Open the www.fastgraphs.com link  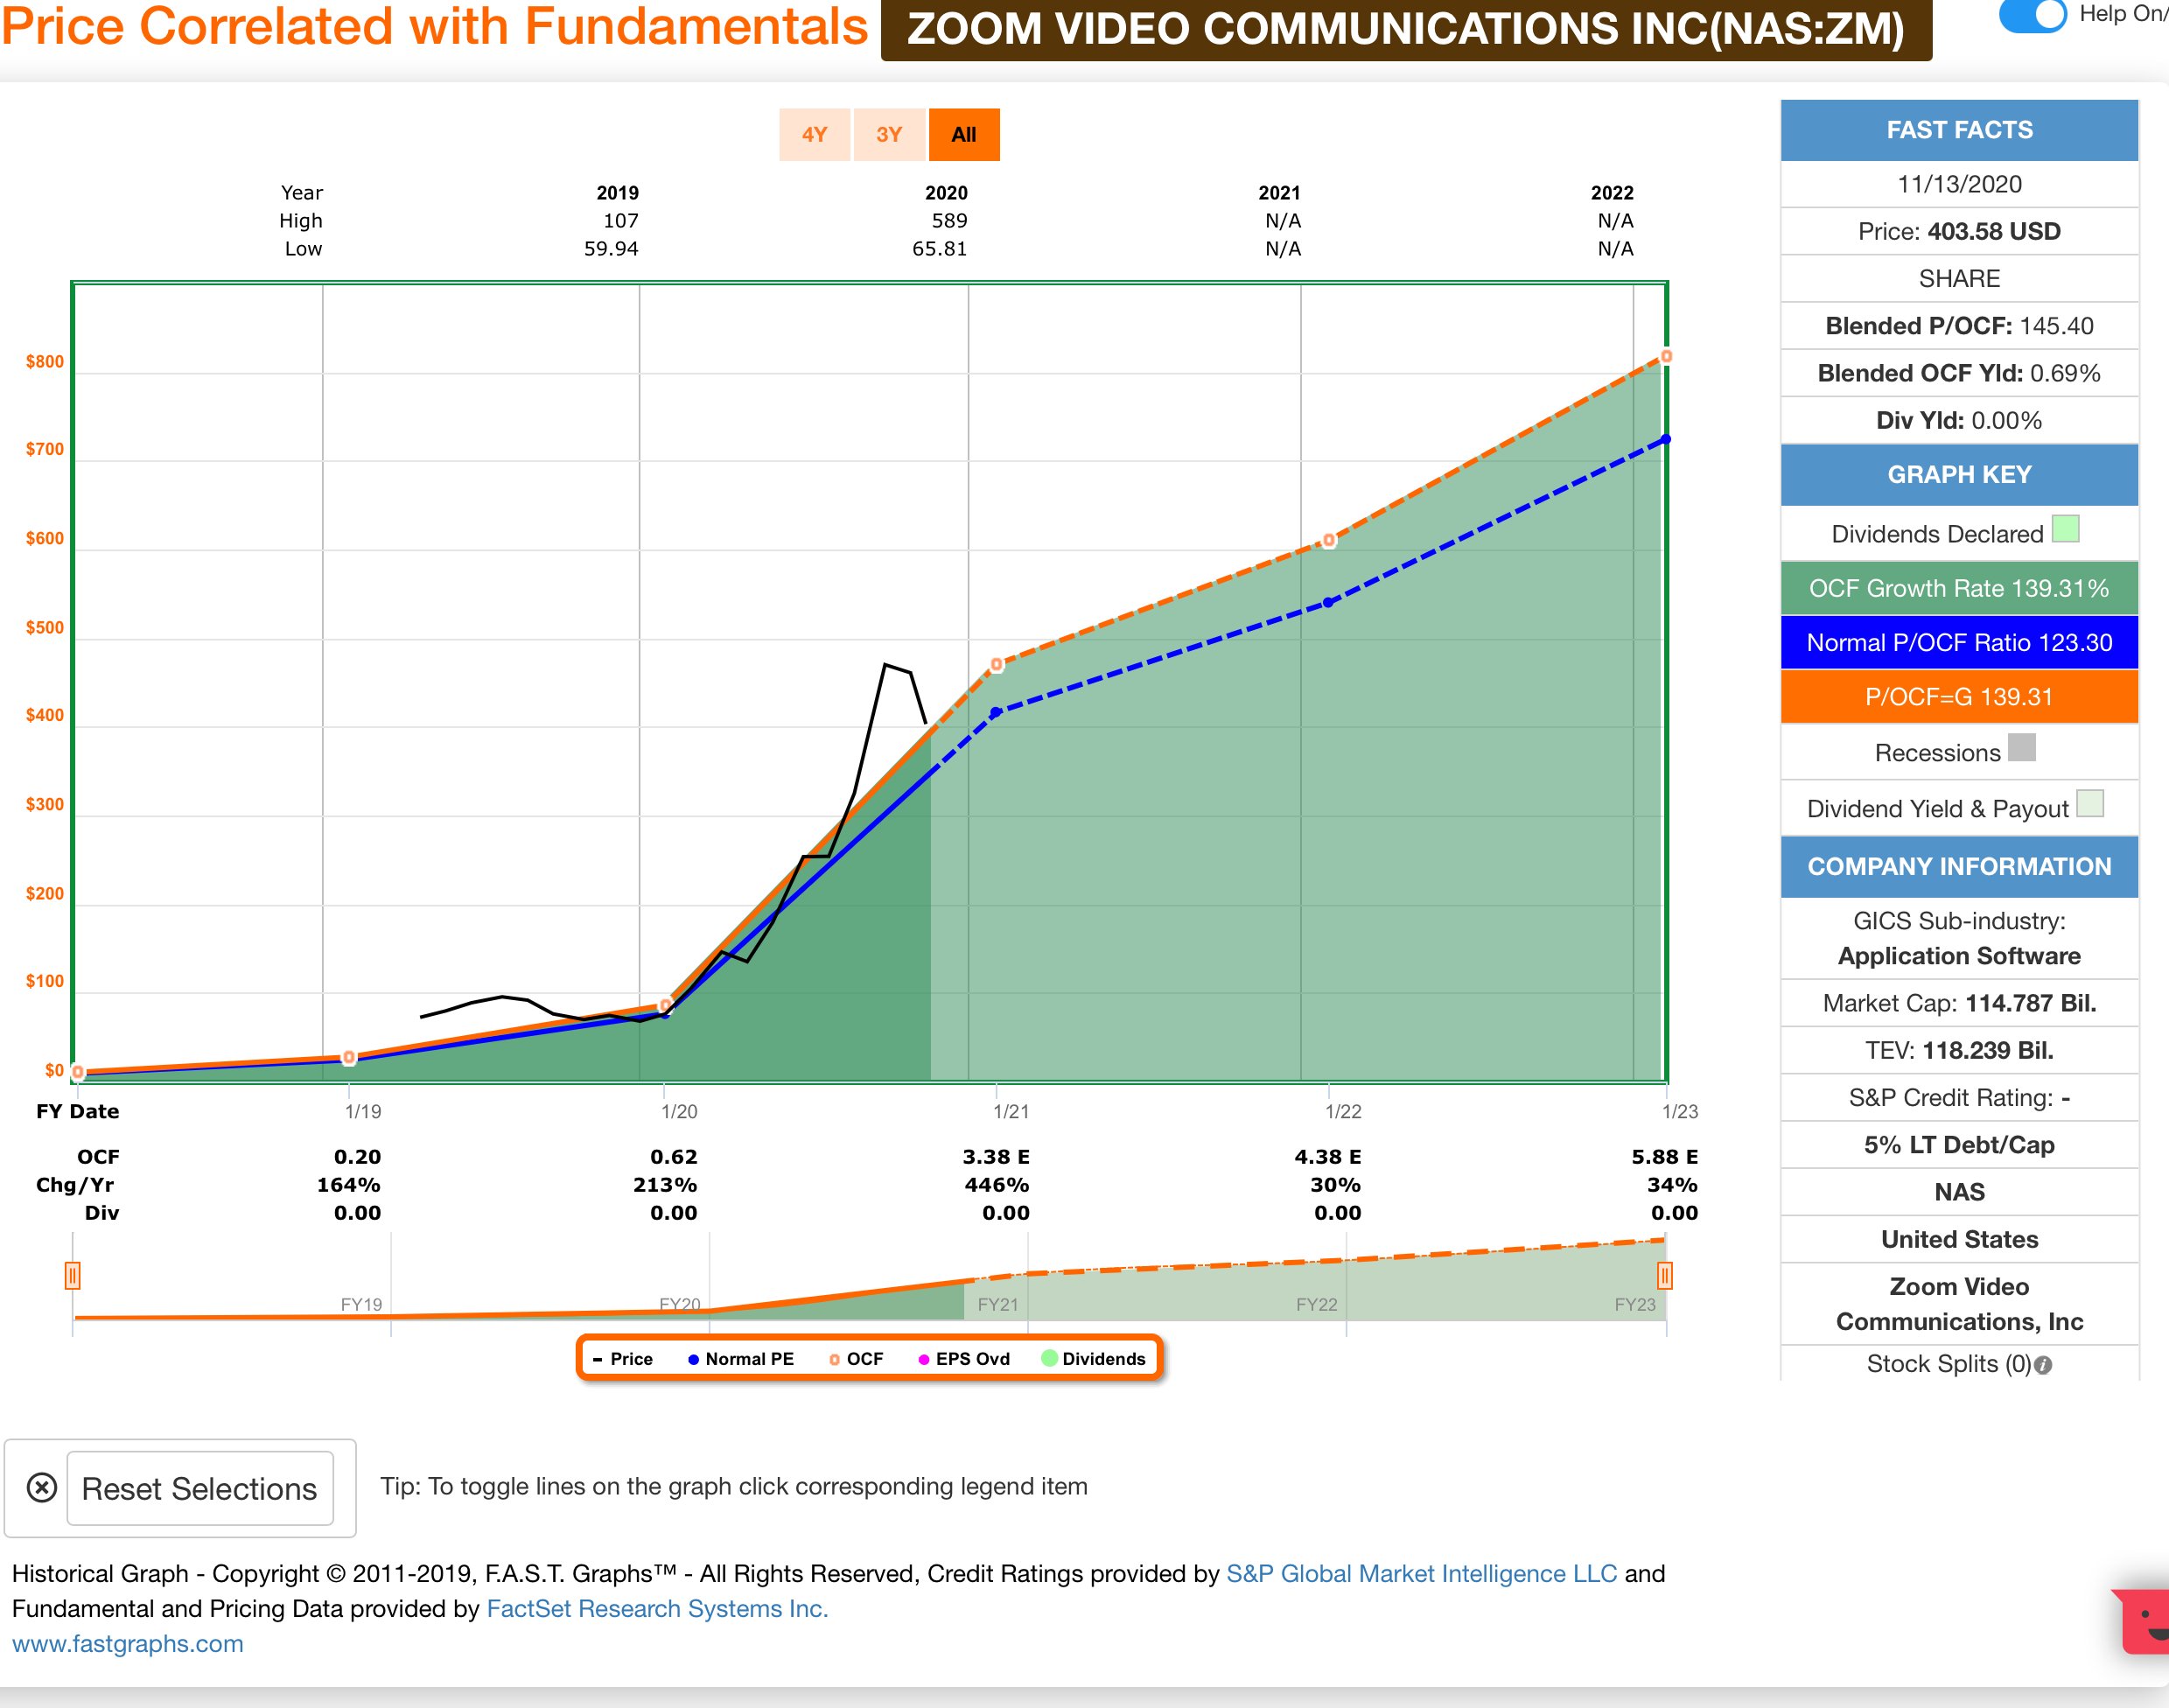pos(128,1643)
